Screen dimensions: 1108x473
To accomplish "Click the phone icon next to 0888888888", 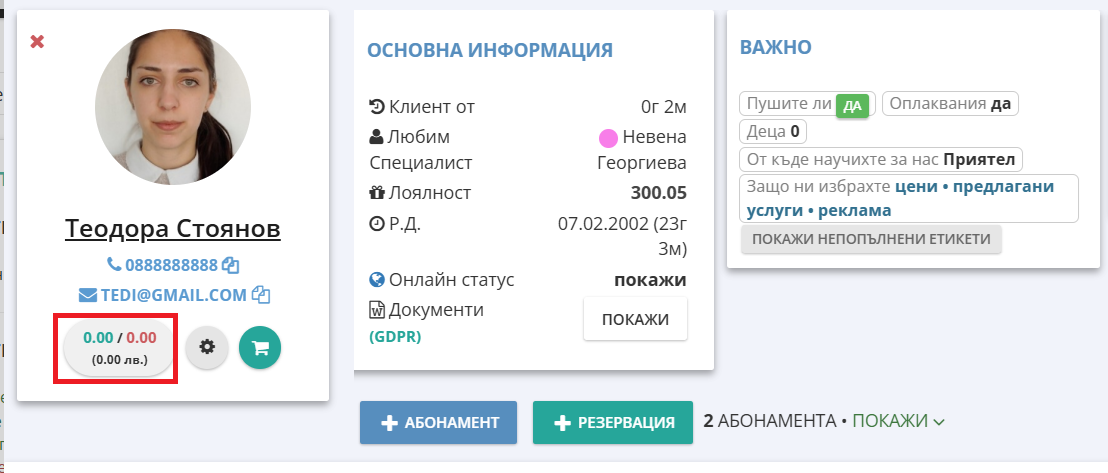I will point(113,266).
